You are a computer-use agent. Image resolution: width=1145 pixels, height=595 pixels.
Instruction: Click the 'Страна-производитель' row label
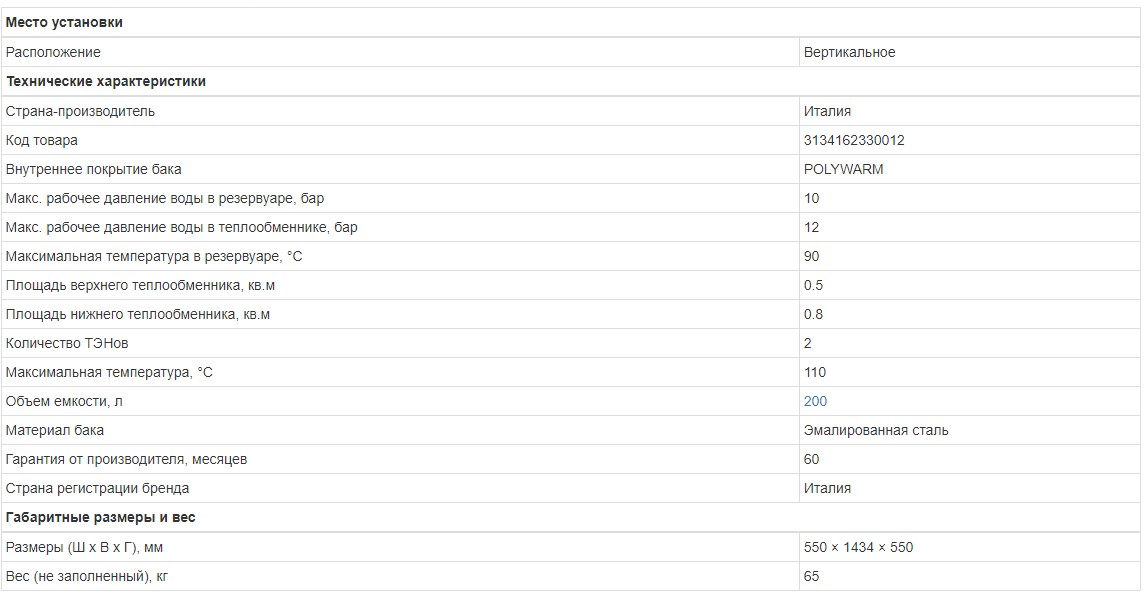[x=80, y=111]
